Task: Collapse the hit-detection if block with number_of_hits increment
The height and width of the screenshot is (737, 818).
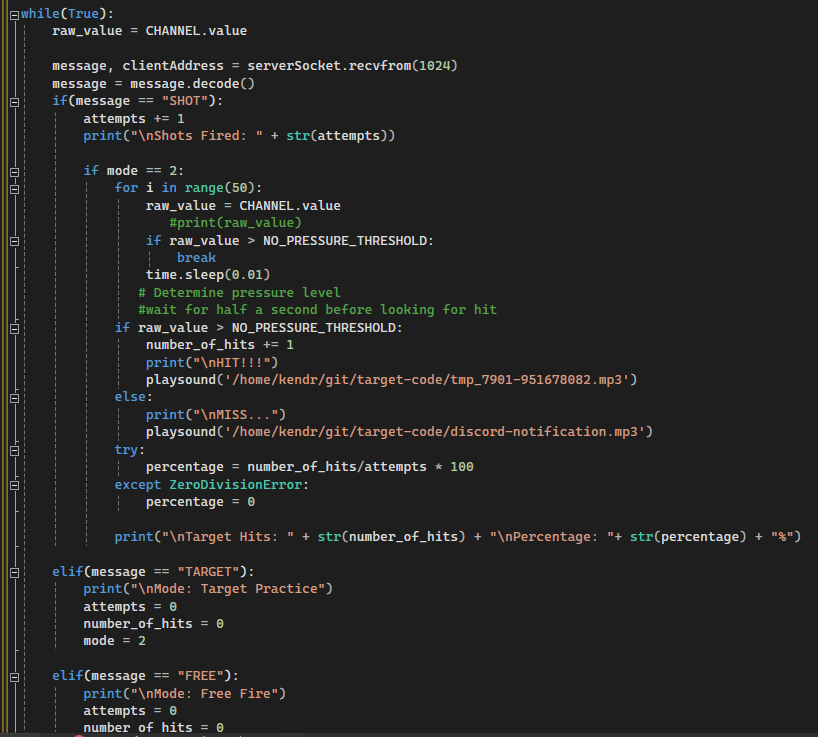Action: [15, 329]
